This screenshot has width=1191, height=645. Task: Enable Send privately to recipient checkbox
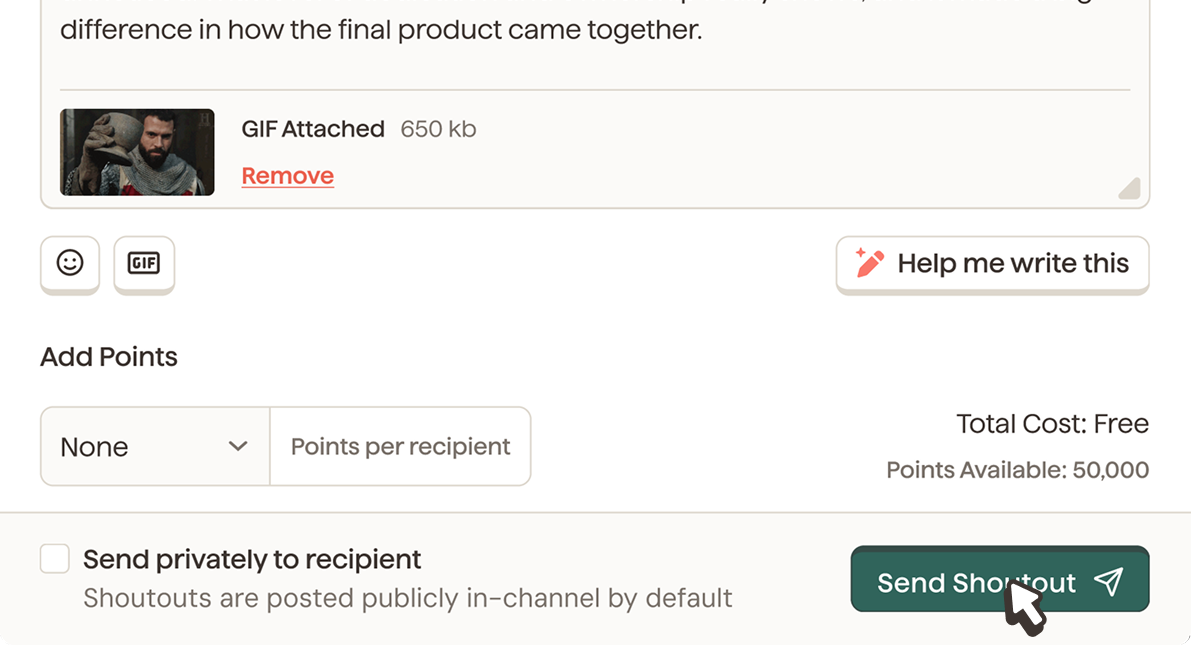coord(55,559)
